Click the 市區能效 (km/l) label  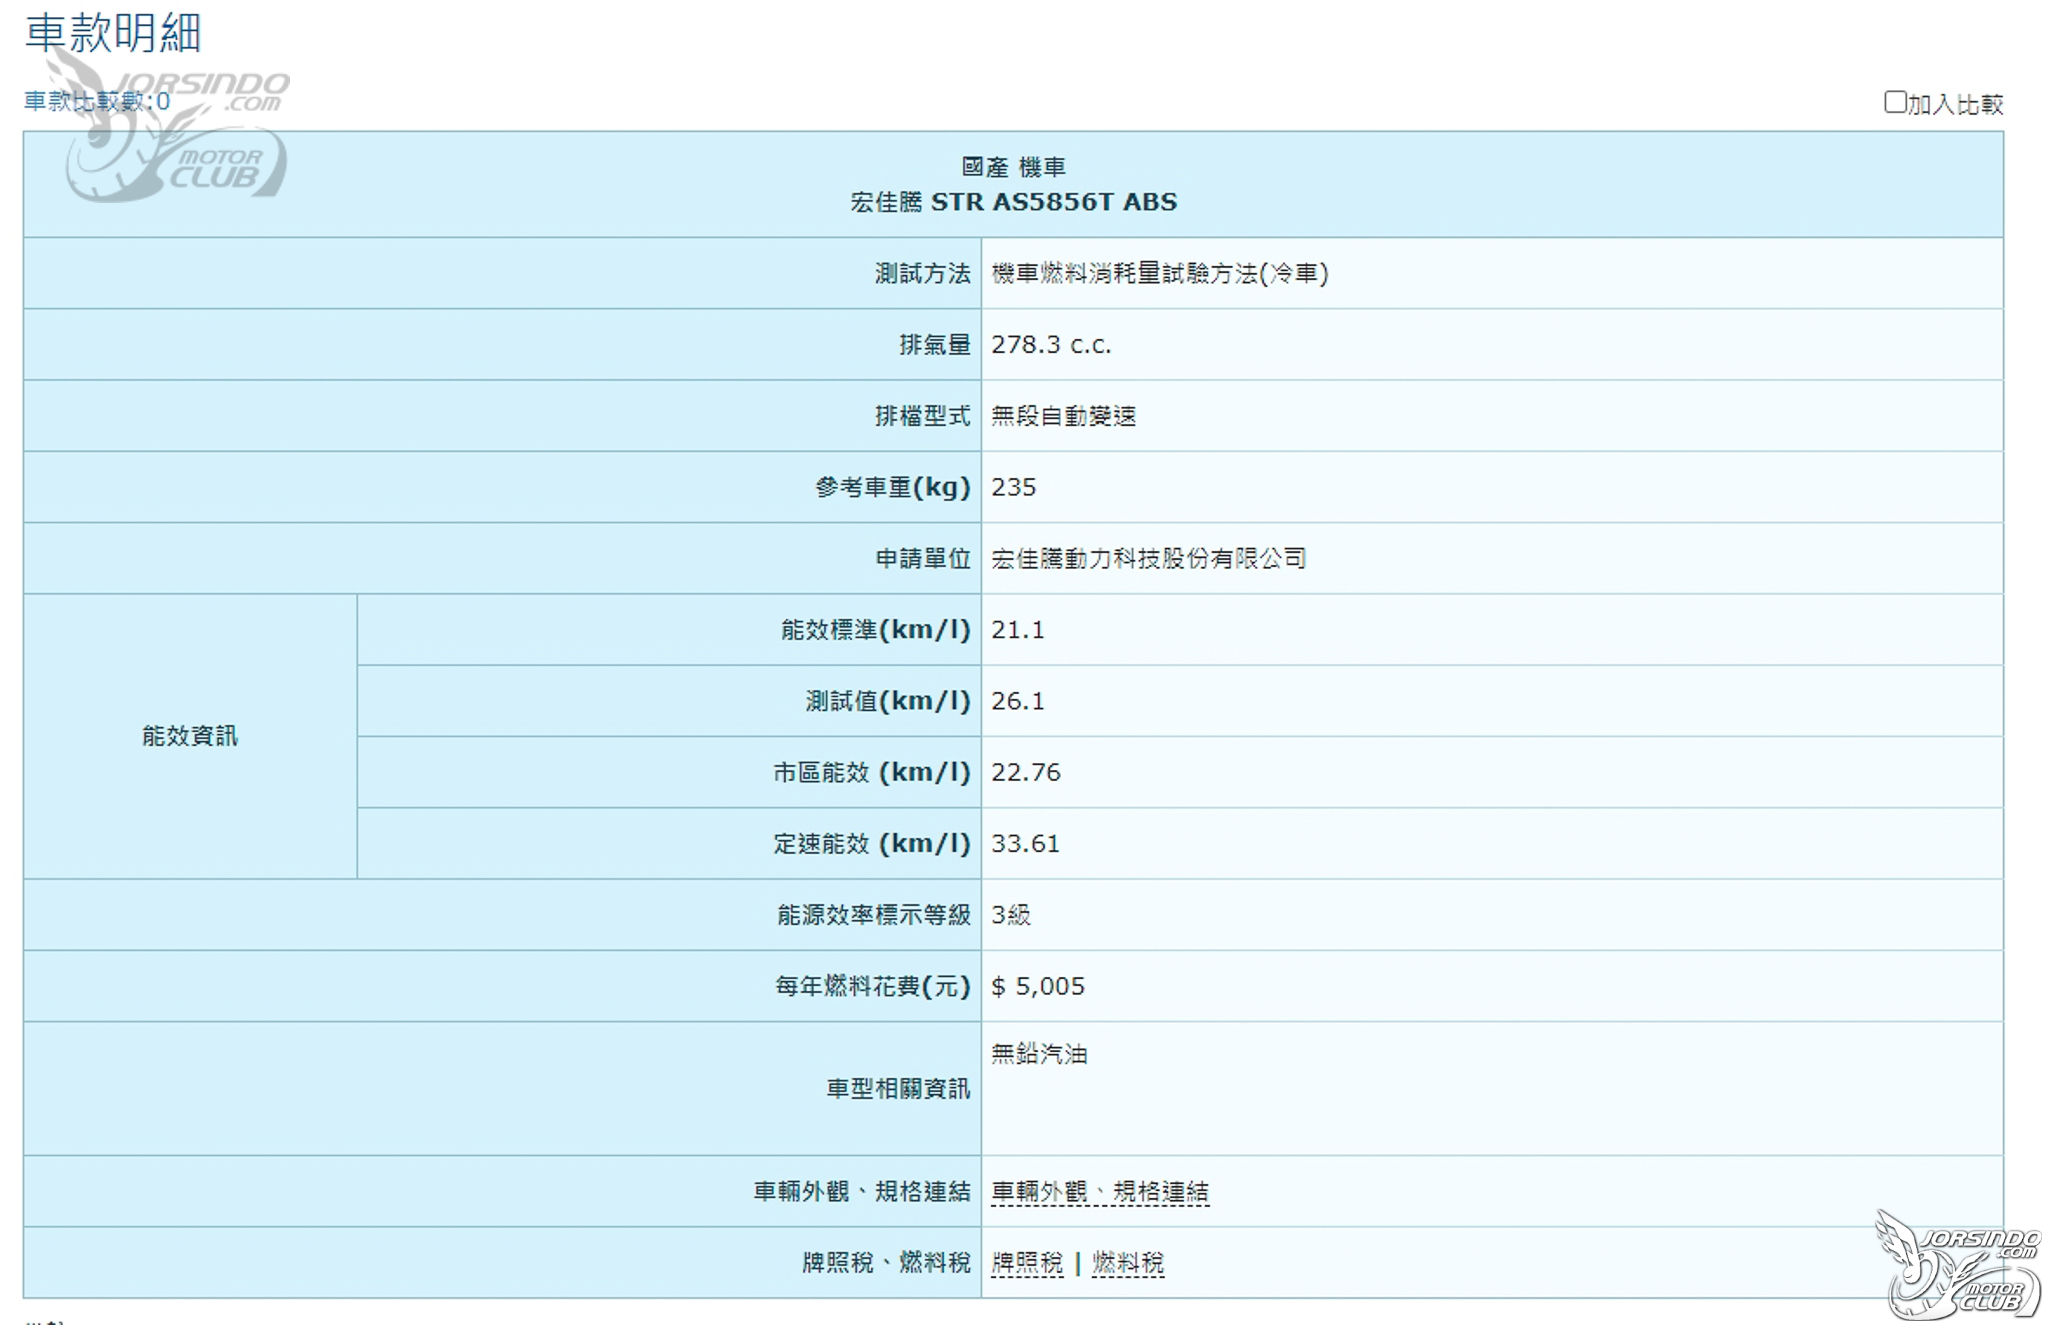[871, 772]
